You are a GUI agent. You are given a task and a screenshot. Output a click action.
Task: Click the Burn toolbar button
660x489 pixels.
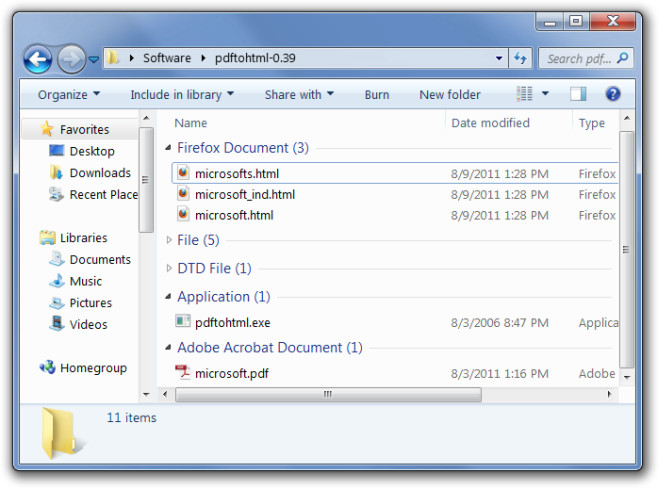click(x=377, y=95)
